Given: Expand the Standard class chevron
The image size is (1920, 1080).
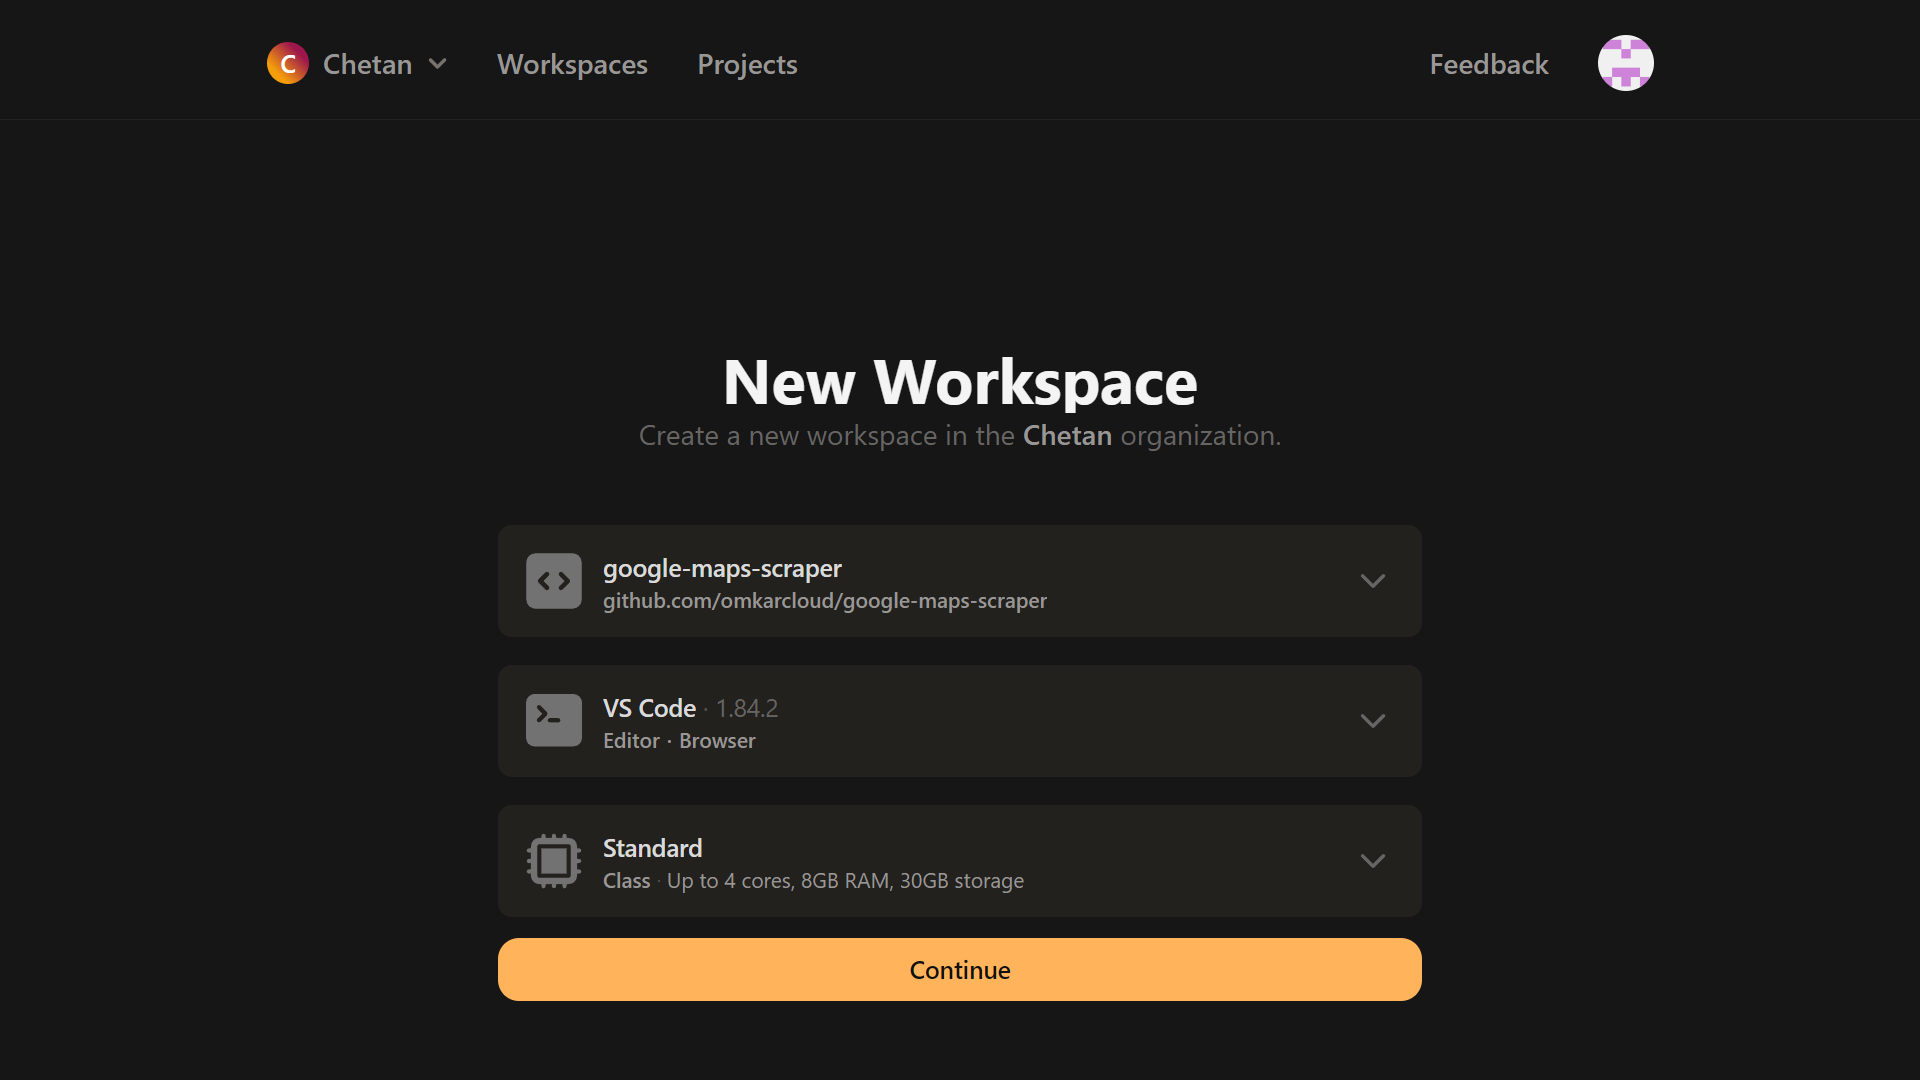Looking at the screenshot, I should tap(1372, 861).
